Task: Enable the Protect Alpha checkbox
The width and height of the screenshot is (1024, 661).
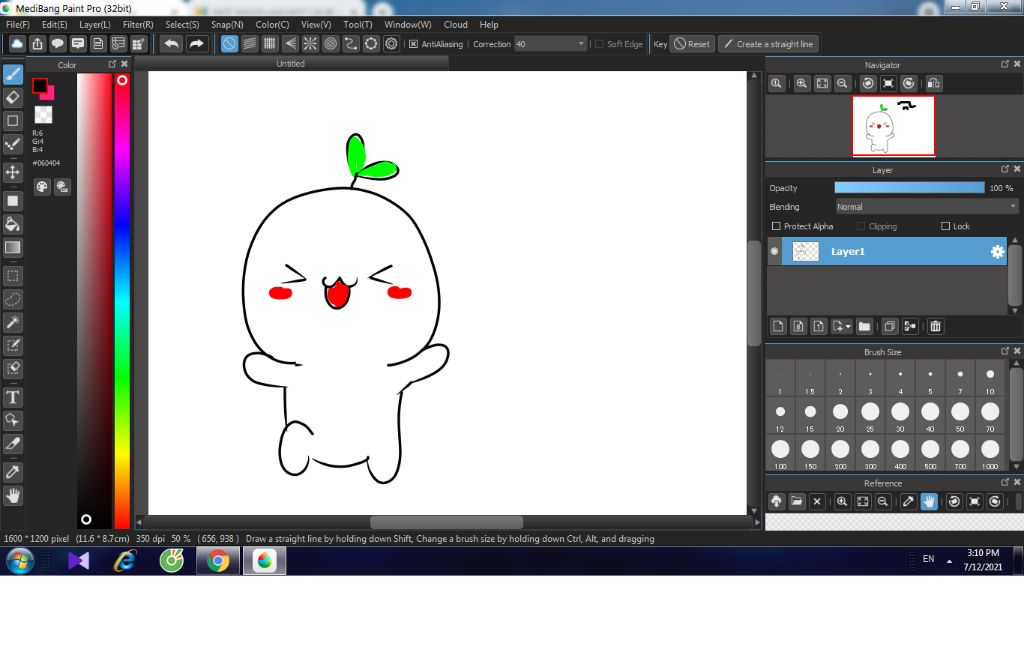Action: [x=777, y=226]
